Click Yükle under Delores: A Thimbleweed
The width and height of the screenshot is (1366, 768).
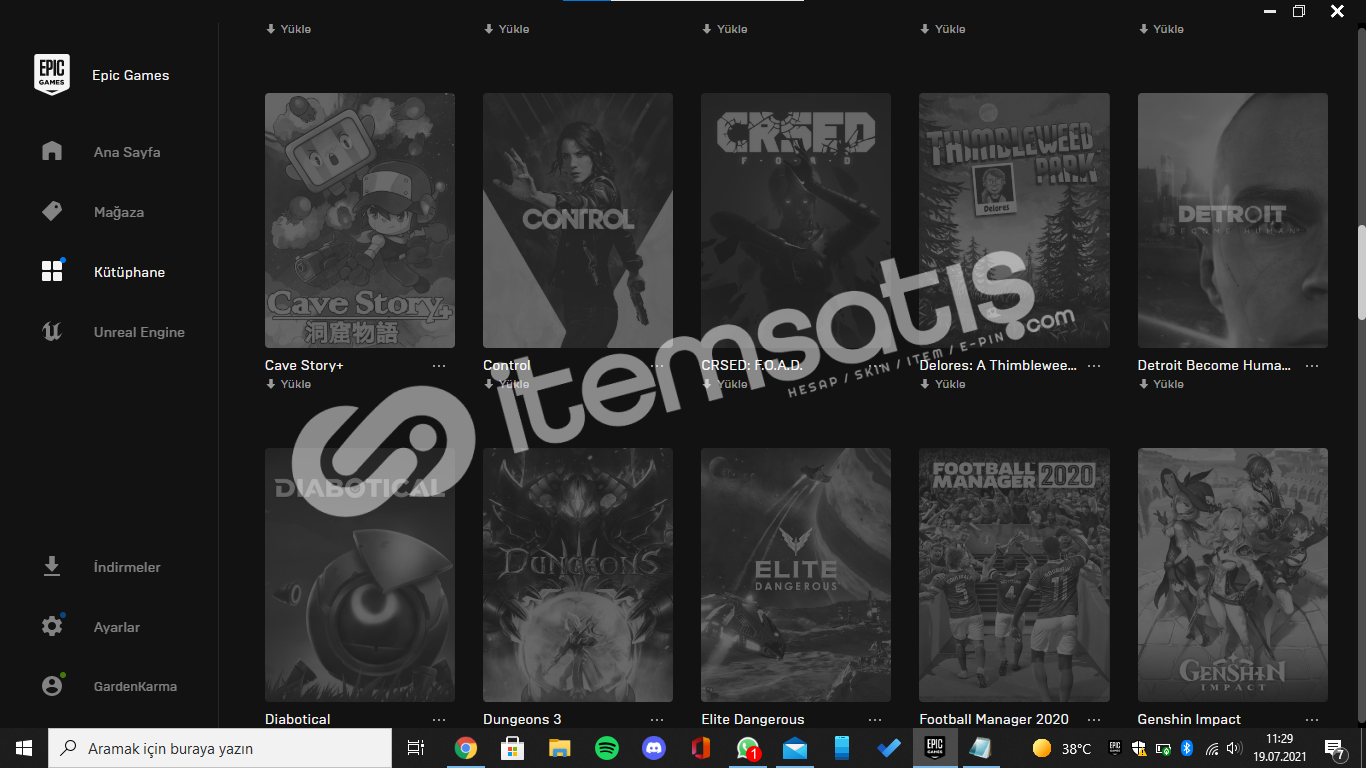pyautogui.click(x=943, y=384)
